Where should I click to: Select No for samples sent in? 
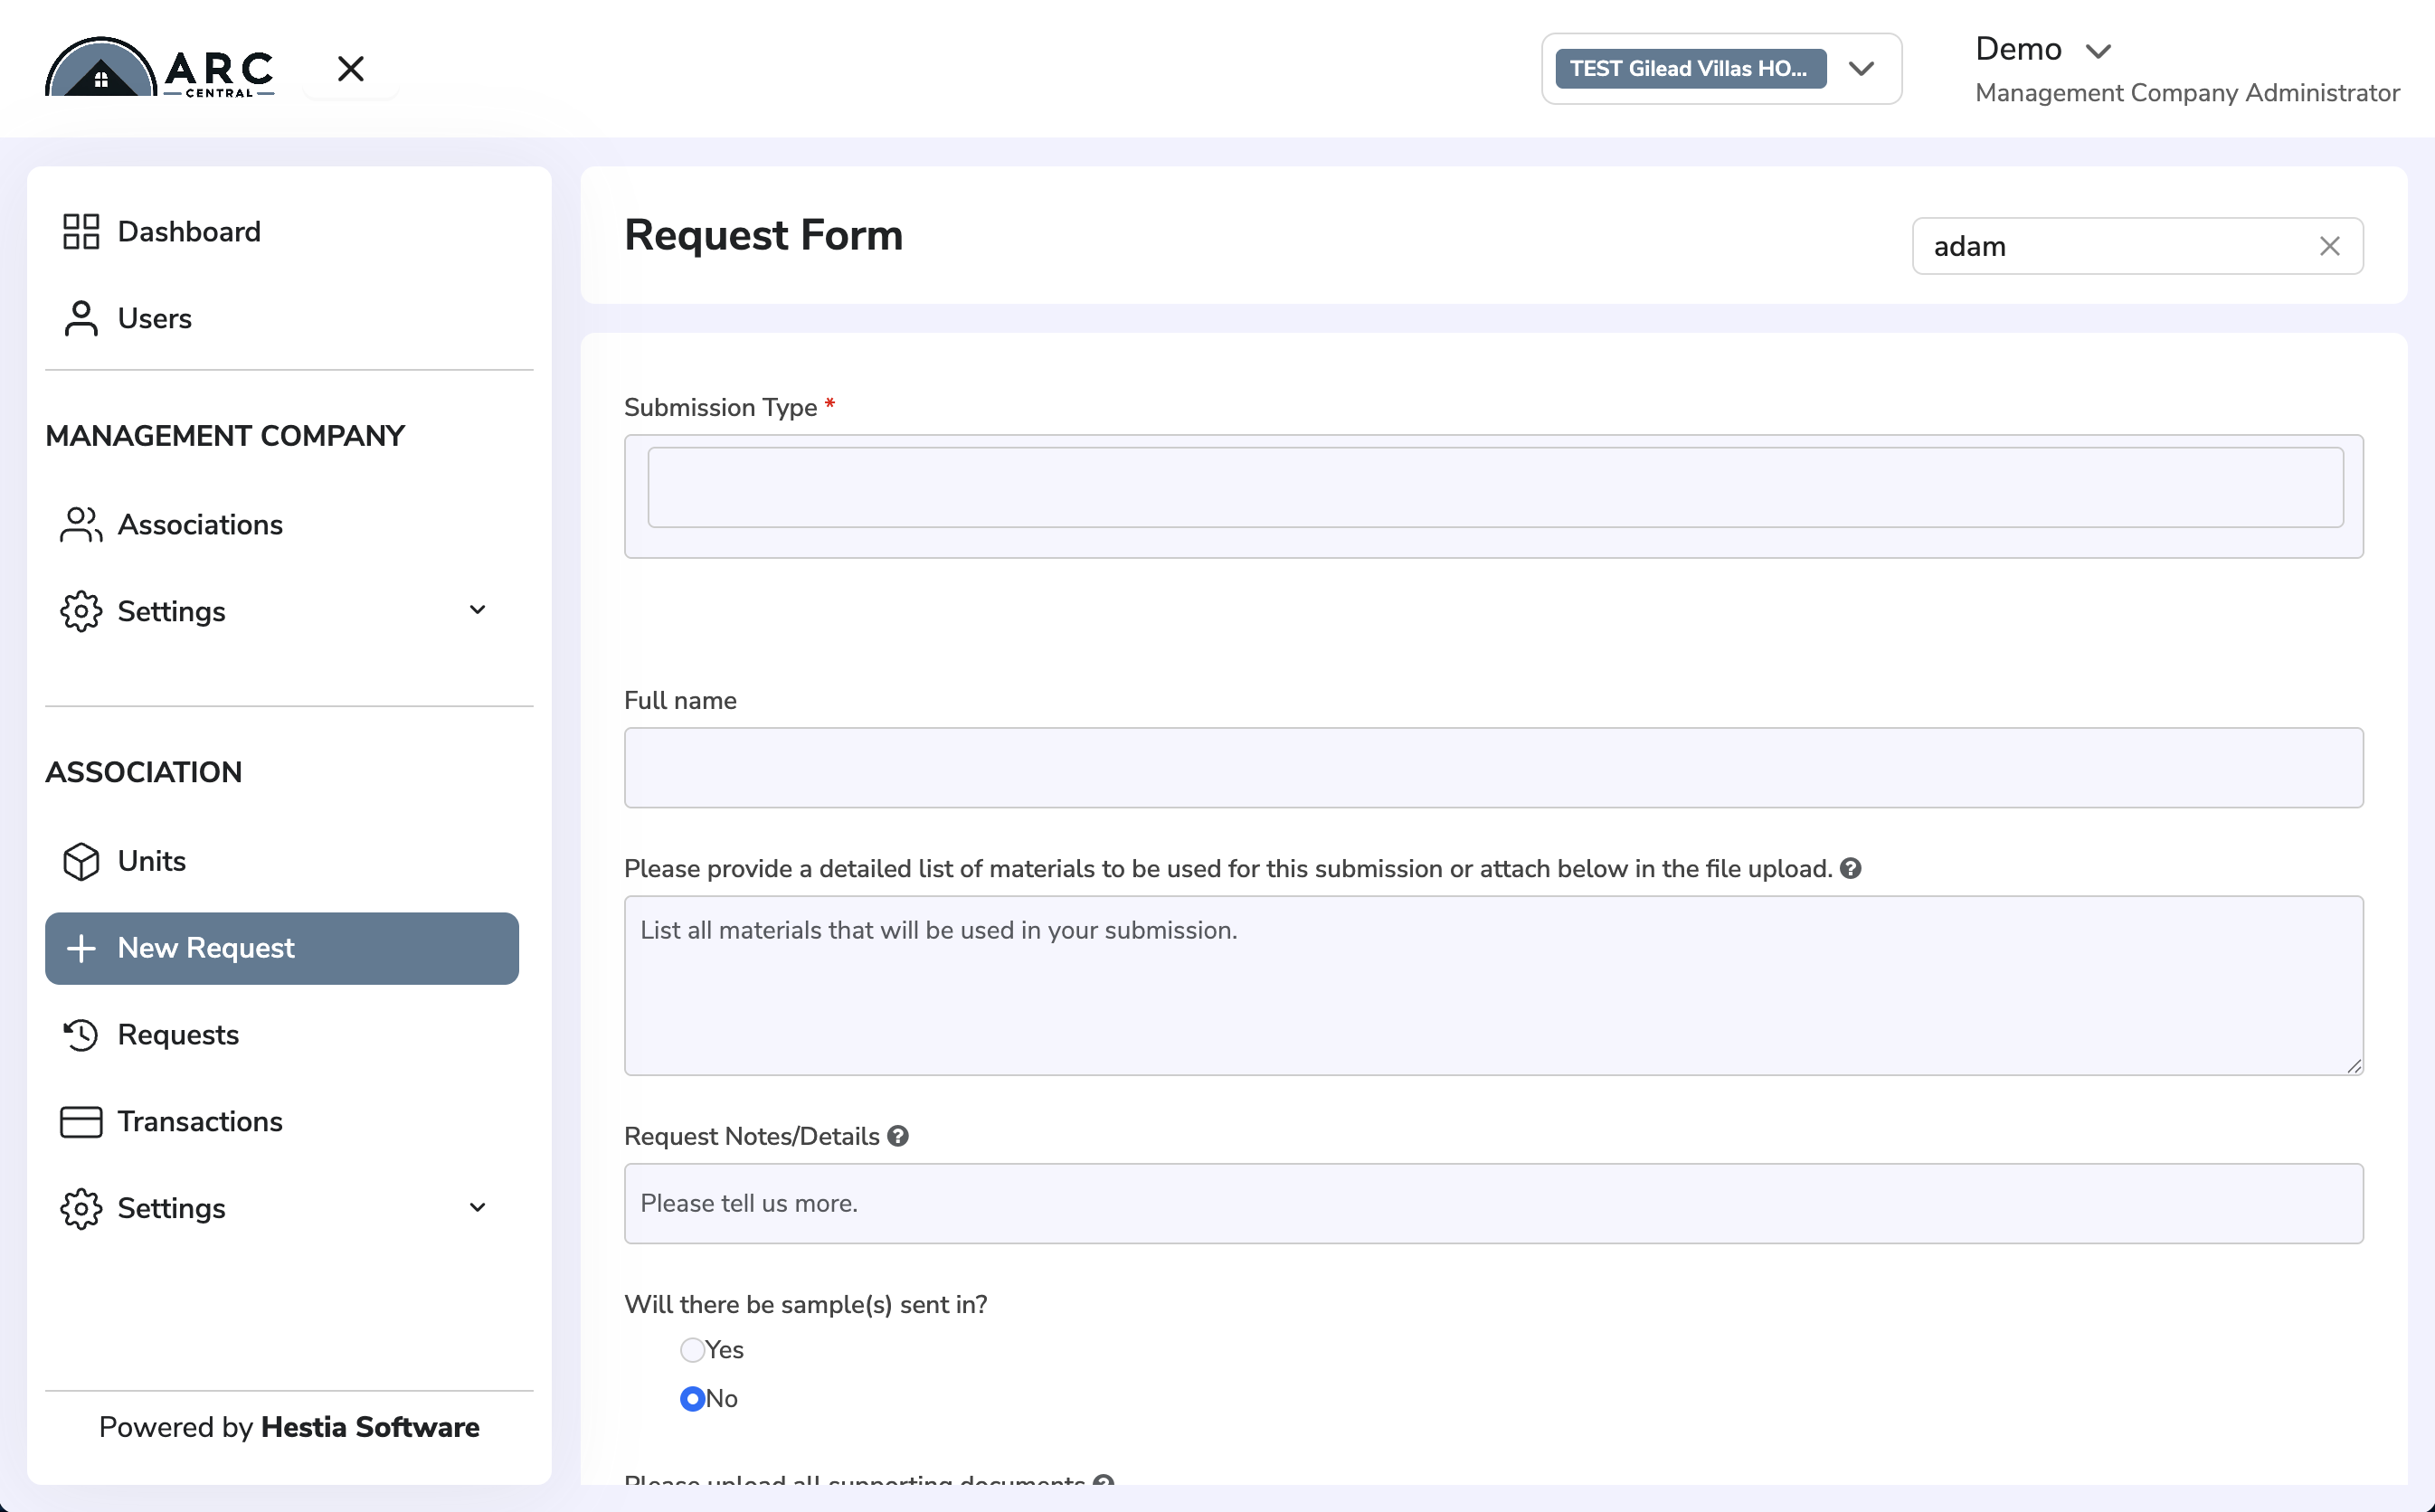[692, 1398]
